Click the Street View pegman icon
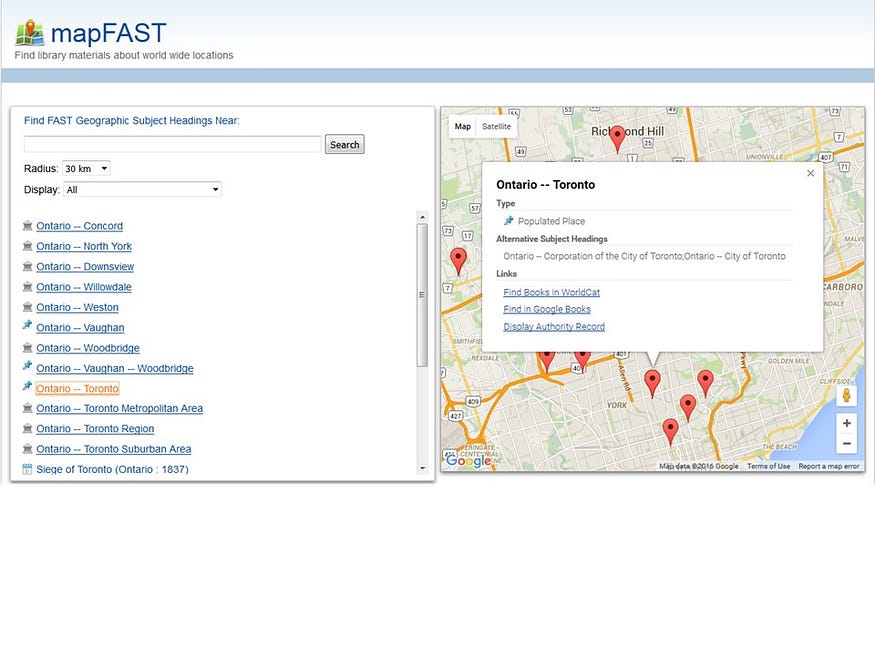 tap(847, 395)
